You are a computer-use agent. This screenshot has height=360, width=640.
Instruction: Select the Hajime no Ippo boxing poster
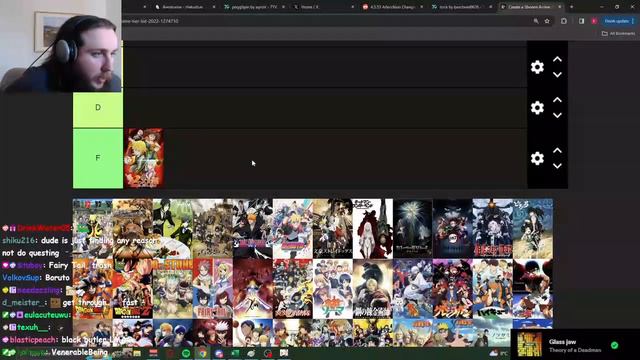(x=533, y=289)
